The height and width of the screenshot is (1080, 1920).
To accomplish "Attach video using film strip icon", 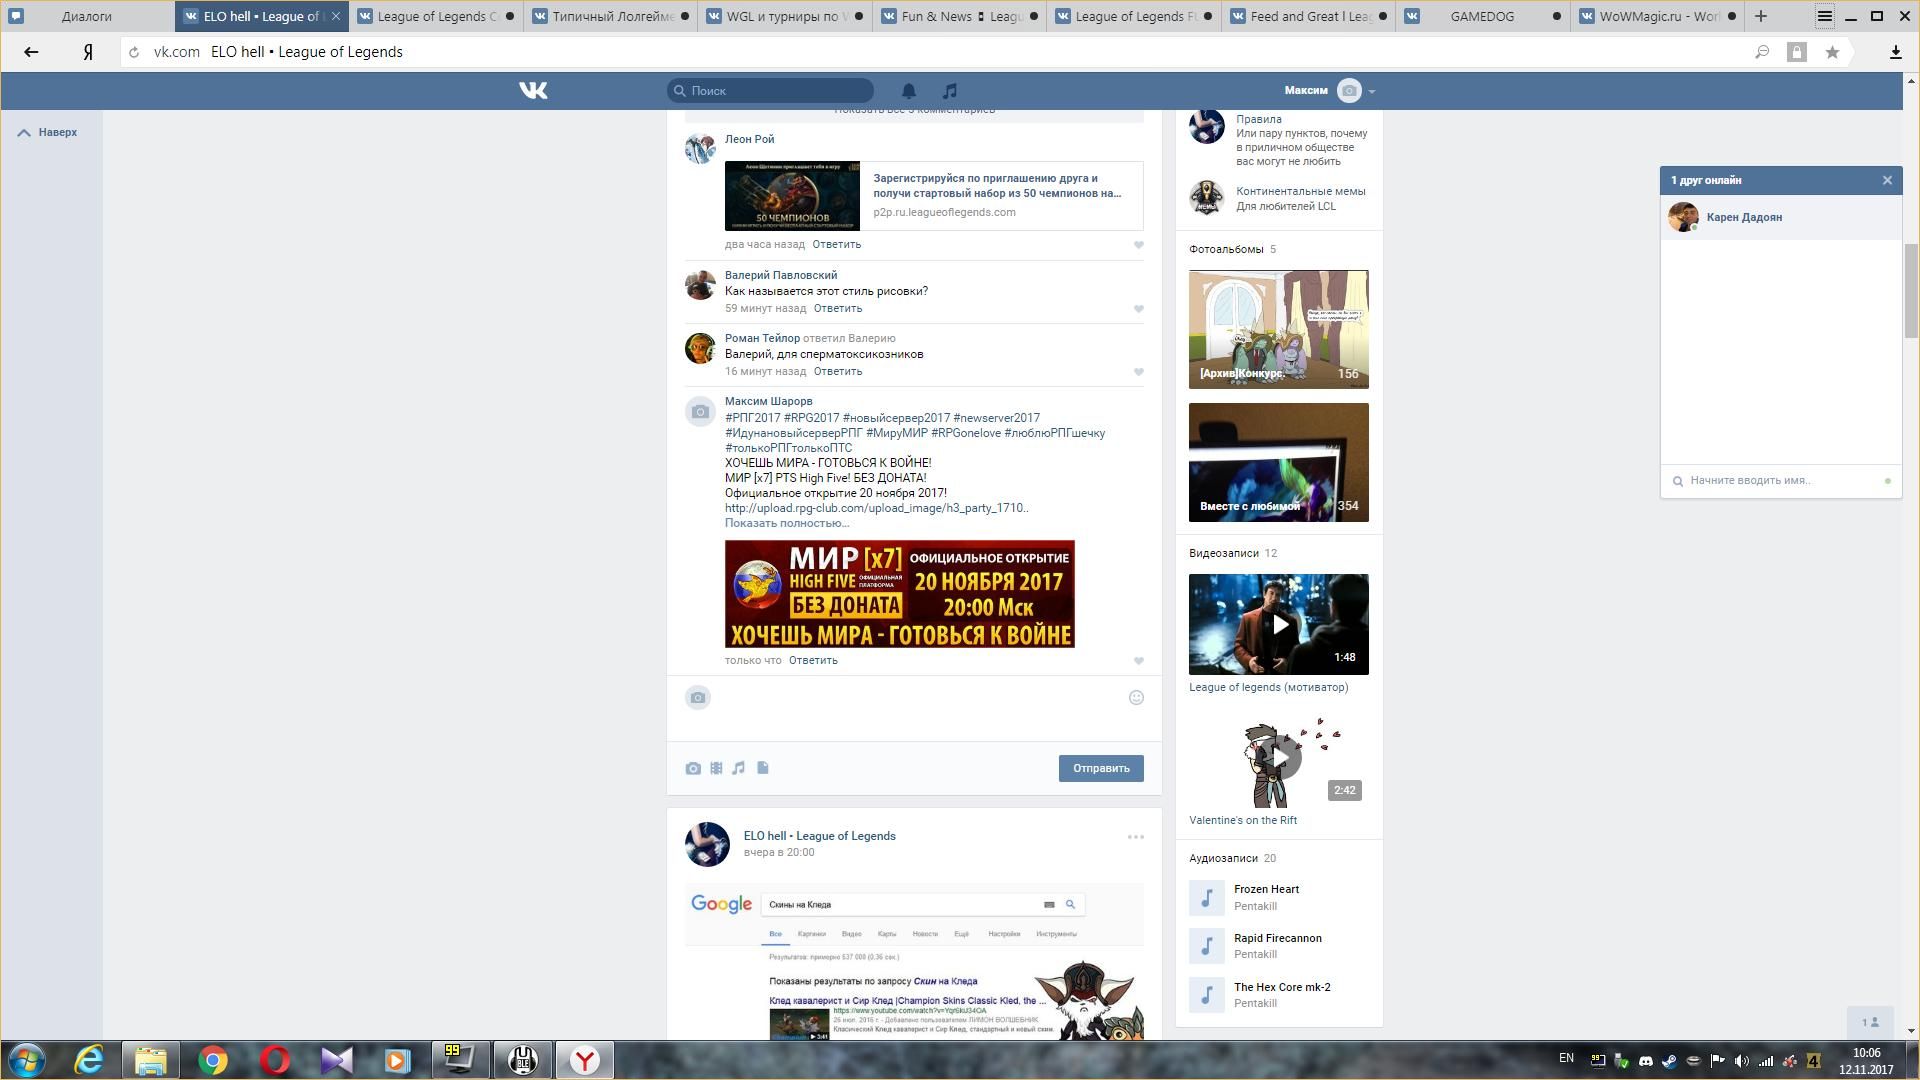I will click(x=716, y=768).
